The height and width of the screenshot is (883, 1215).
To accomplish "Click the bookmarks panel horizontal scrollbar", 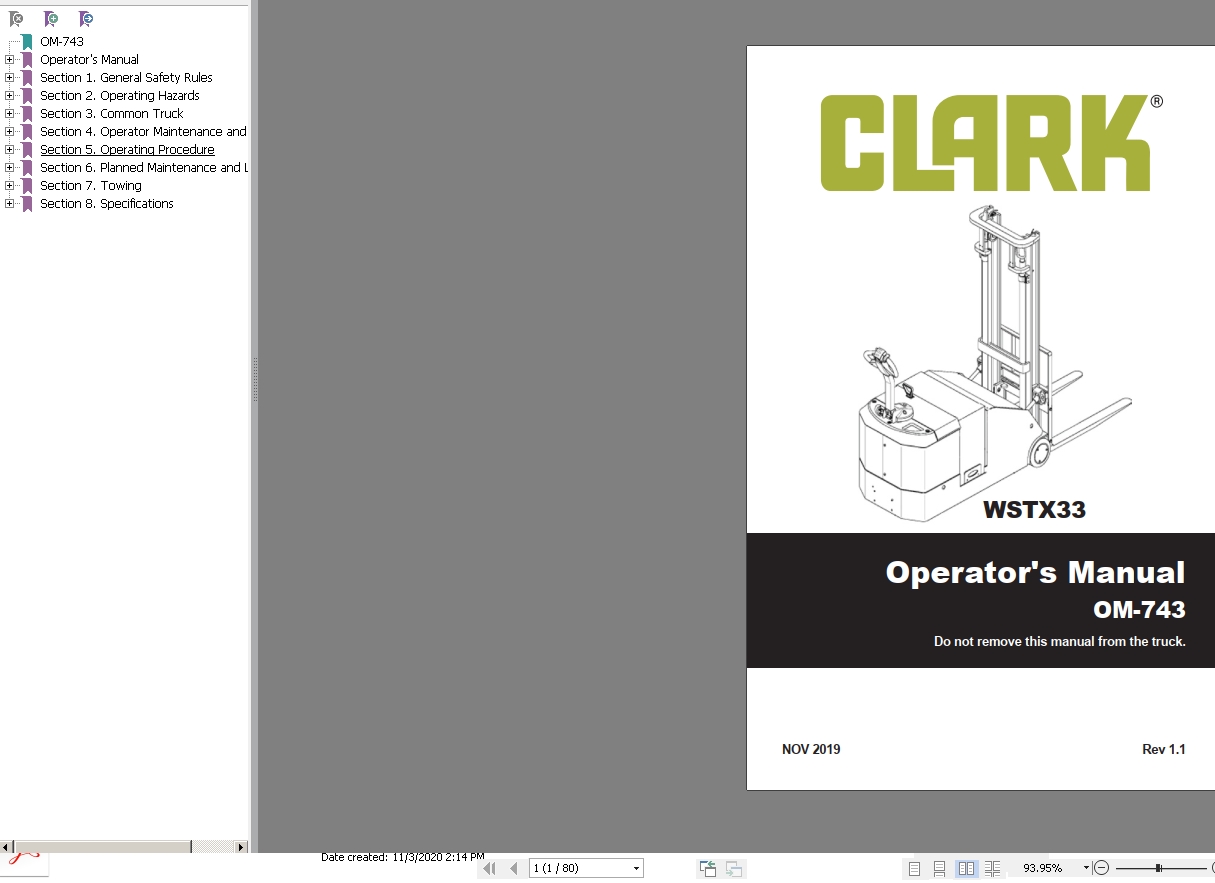I will click(x=102, y=847).
